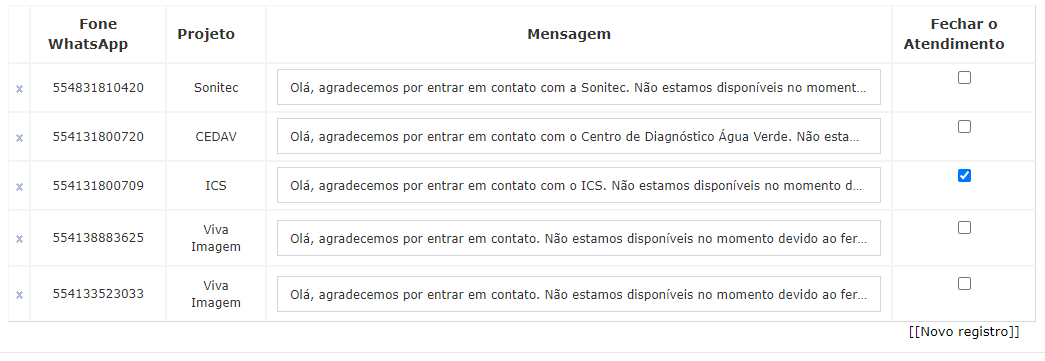Uncheck Fechar o Atendimento for ICS
The image size is (1045, 361).
[x=964, y=175]
